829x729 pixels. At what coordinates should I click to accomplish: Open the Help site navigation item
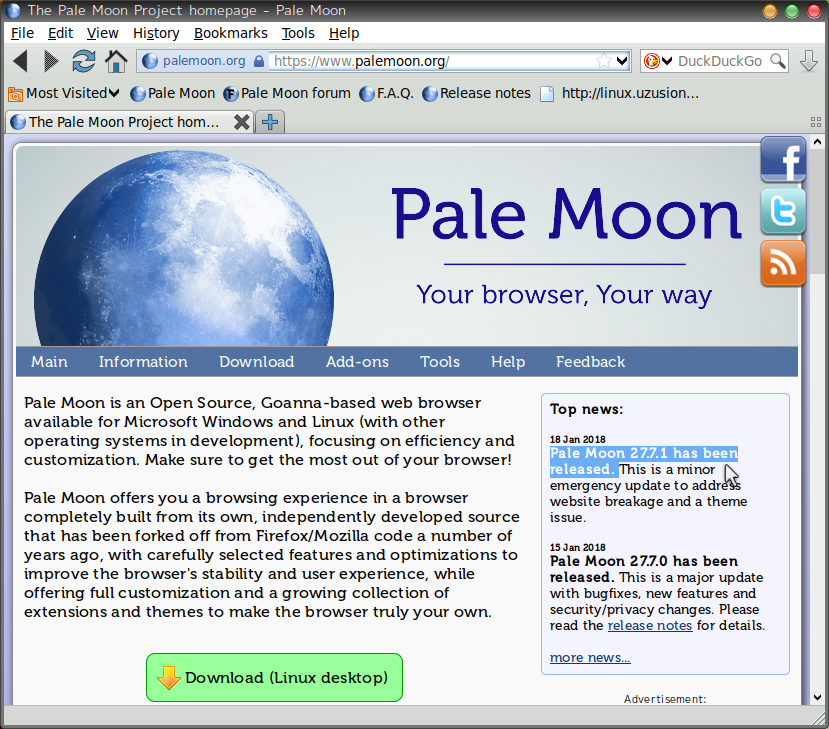click(x=508, y=362)
